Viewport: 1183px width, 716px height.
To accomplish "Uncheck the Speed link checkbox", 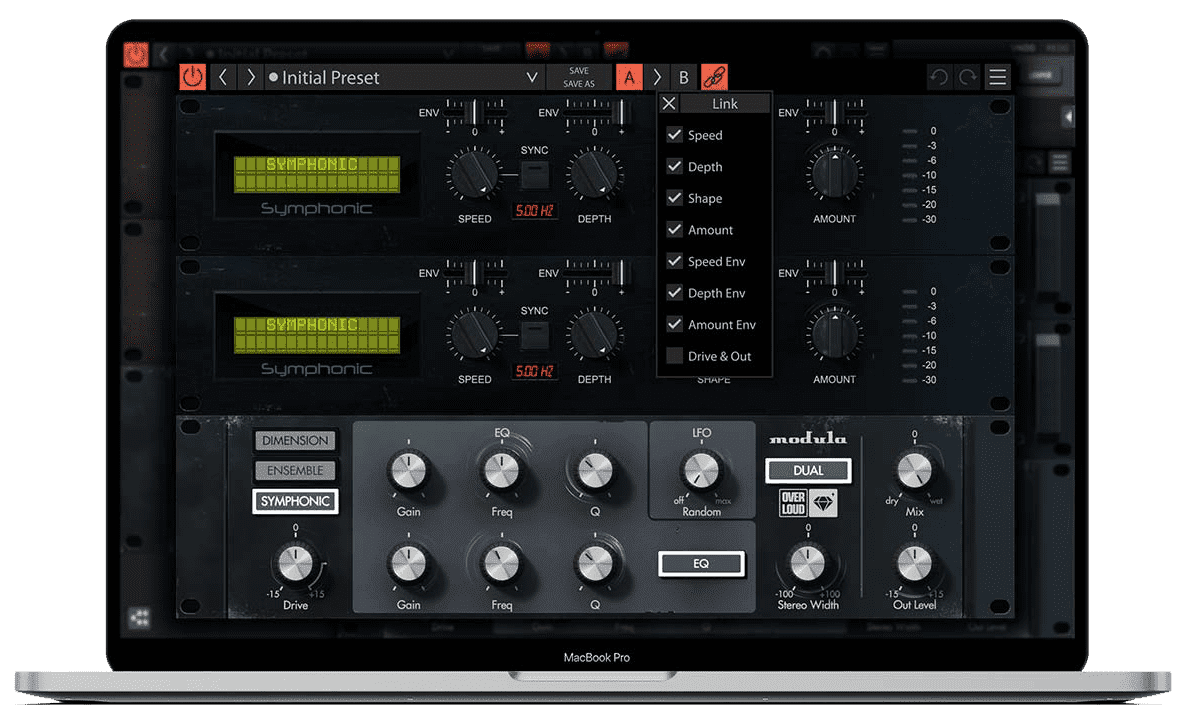I will pyautogui.click(x=674, y=135).
